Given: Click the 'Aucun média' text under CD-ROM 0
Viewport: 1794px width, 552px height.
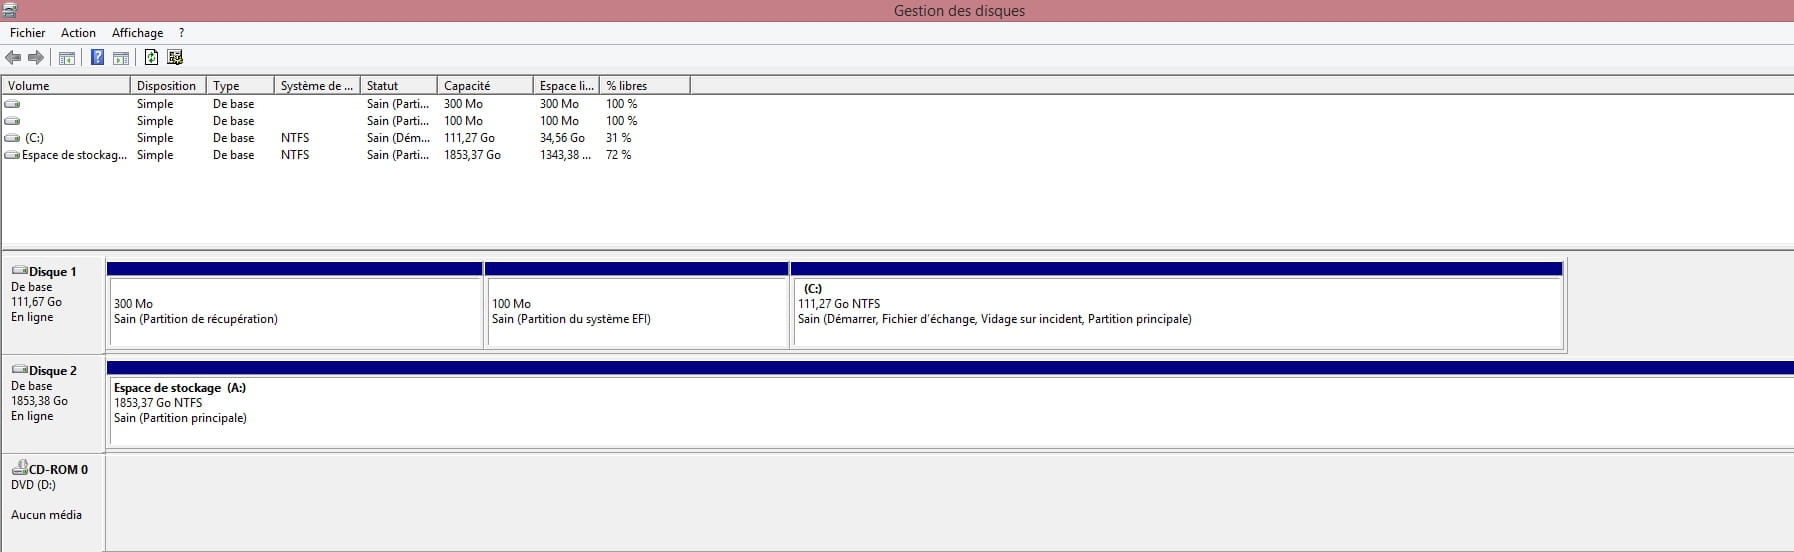Looking at the screenshot, I should coord(46,515).
